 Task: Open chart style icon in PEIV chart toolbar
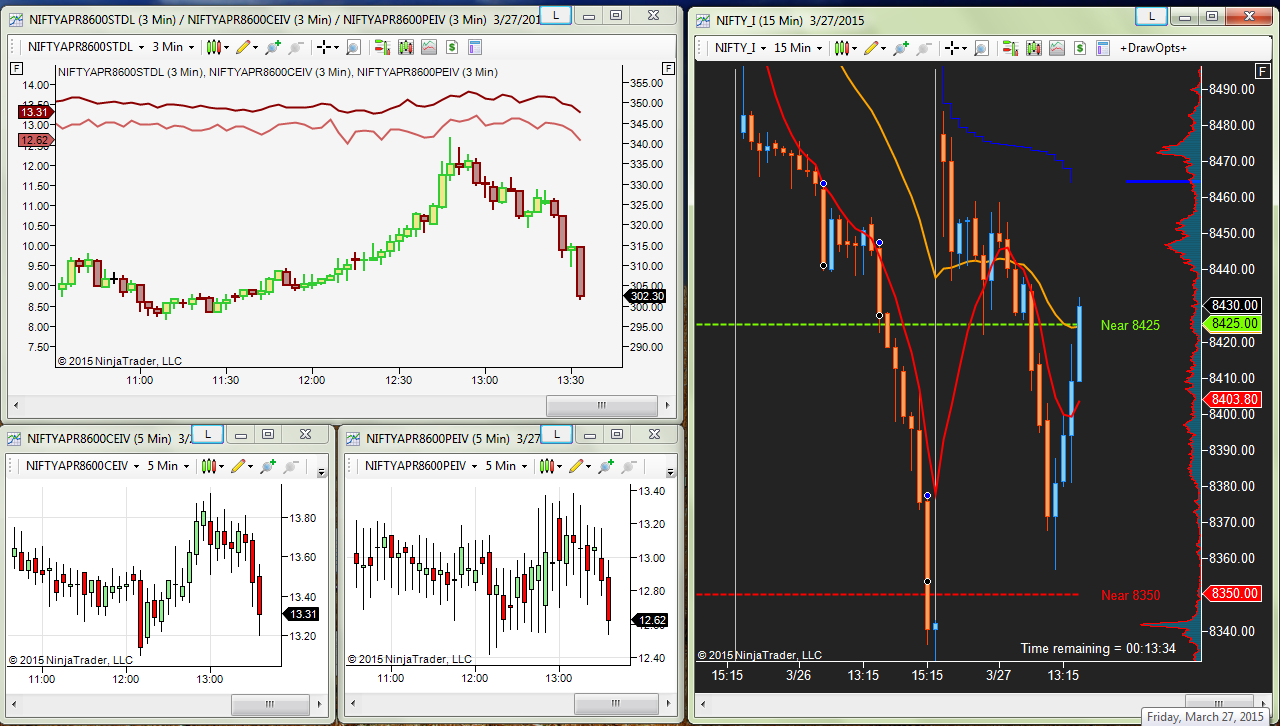pyautogui.click(x=546, y=466)
